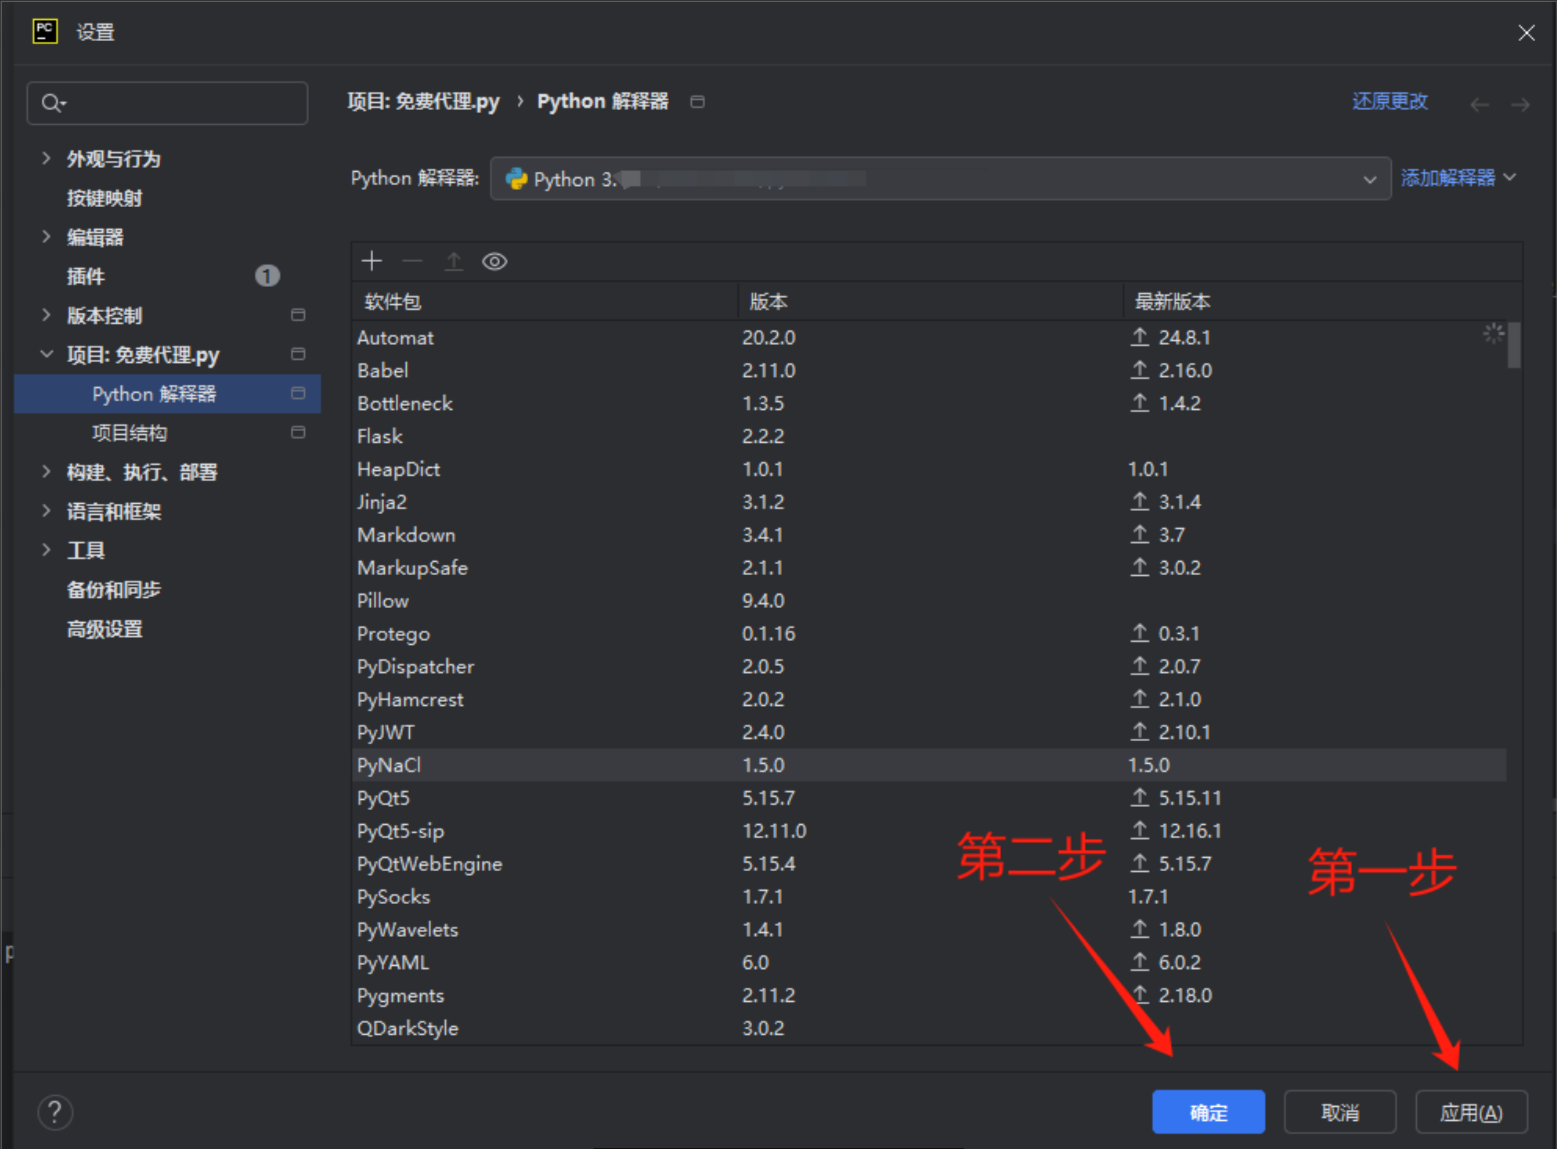Click the upgrade arrow icon beside 24.8.1
Image resolution: width=1557 pixels, height=1149 pixels.
click(x=1139, y=337)
